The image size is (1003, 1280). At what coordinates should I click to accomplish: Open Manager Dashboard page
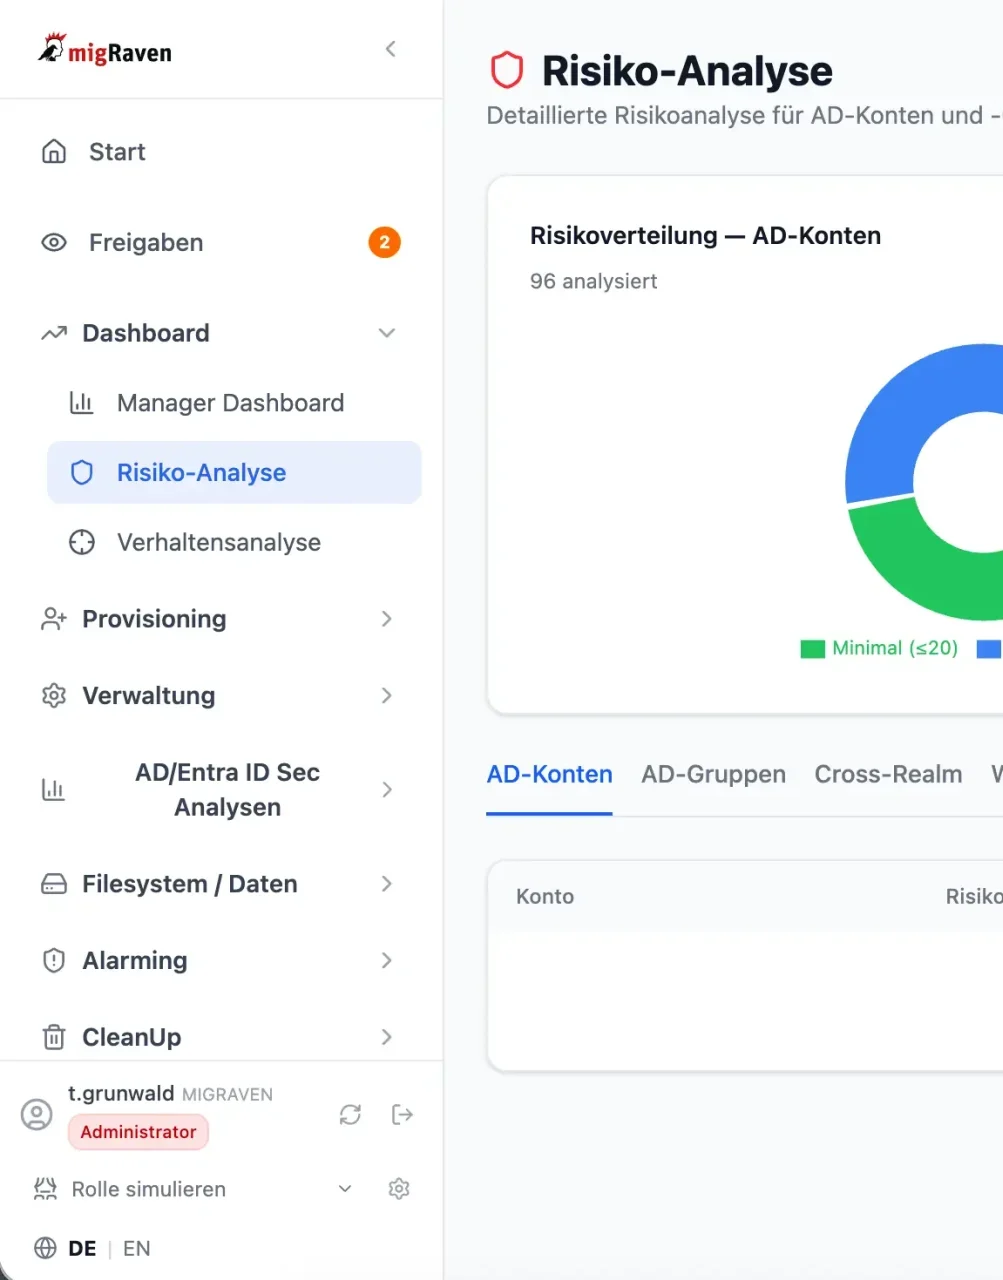pyautogui.click(x=230, y=403)
